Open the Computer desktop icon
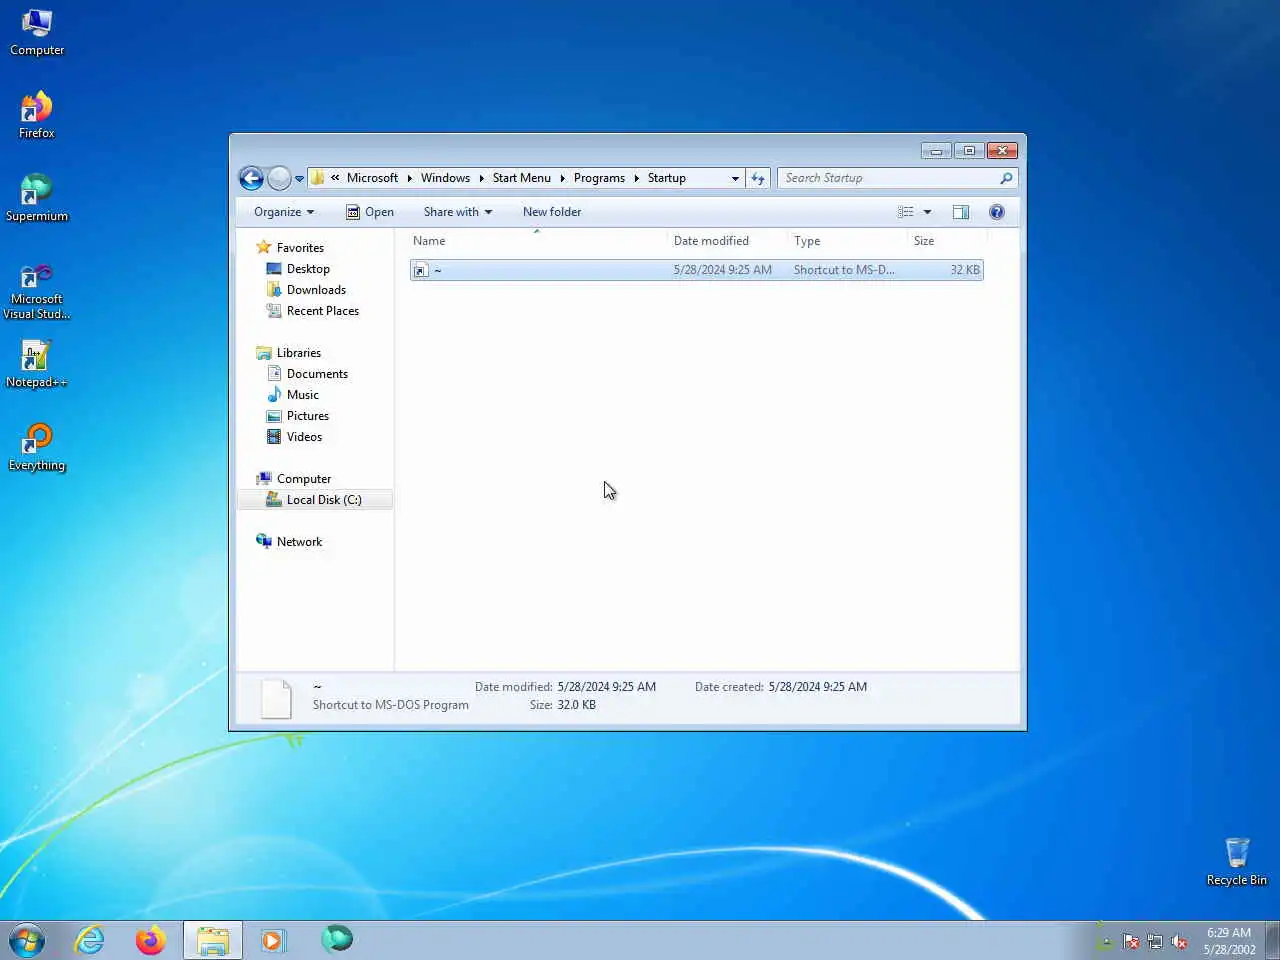 [x=37, y=33]
